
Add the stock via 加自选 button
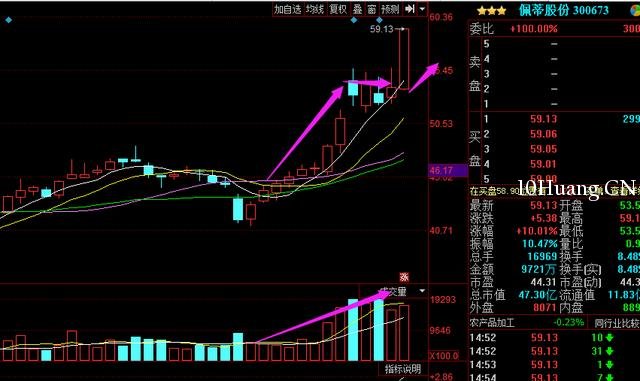(x=287, y=9)
